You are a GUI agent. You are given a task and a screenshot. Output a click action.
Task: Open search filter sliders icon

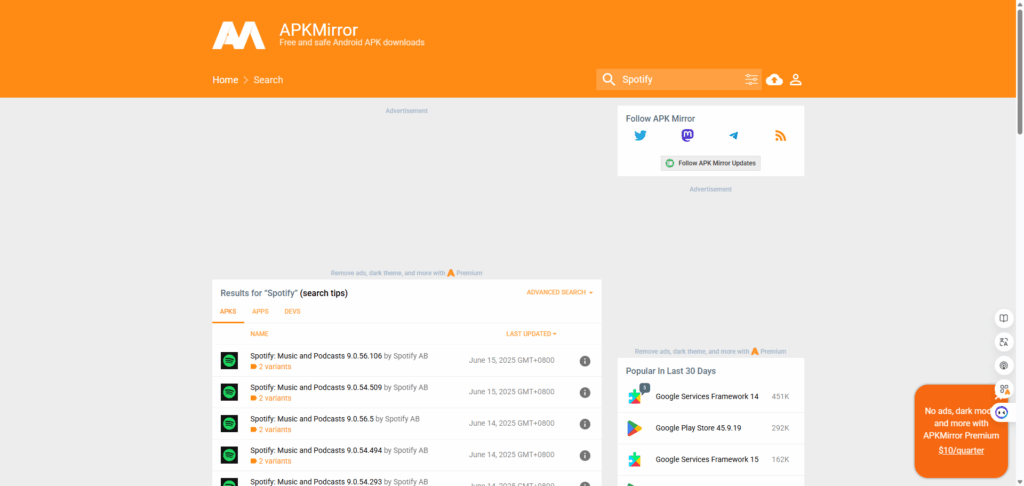[x=752, y=80]
